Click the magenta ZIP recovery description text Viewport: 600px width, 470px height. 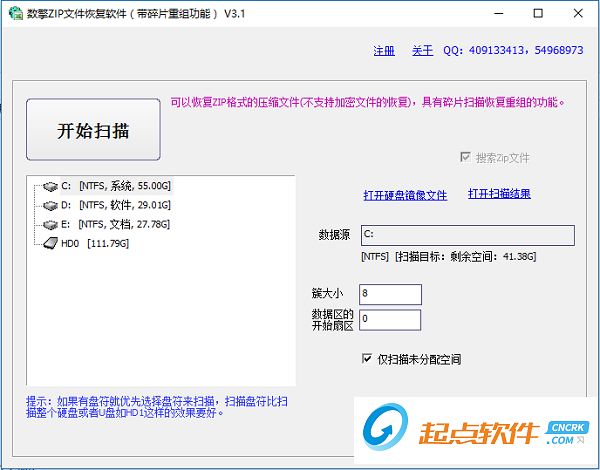(367, 102)
